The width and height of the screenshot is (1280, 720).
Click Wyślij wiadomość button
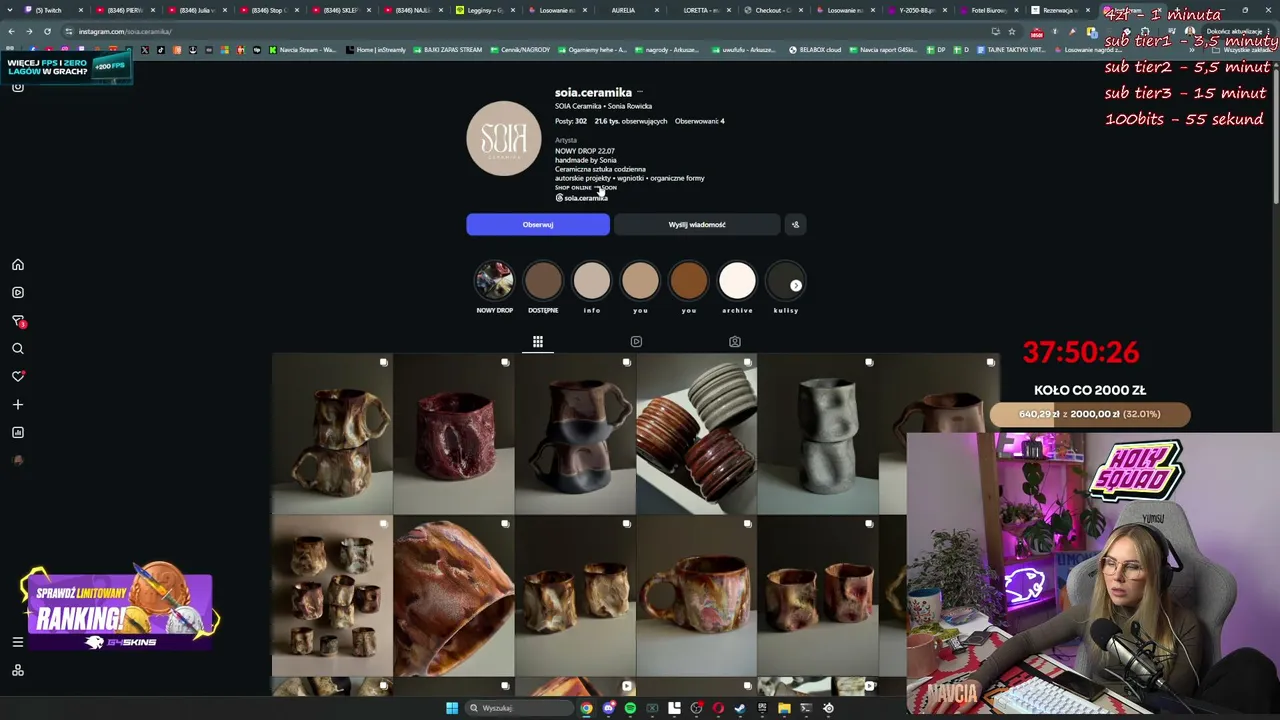click(697, 225)
